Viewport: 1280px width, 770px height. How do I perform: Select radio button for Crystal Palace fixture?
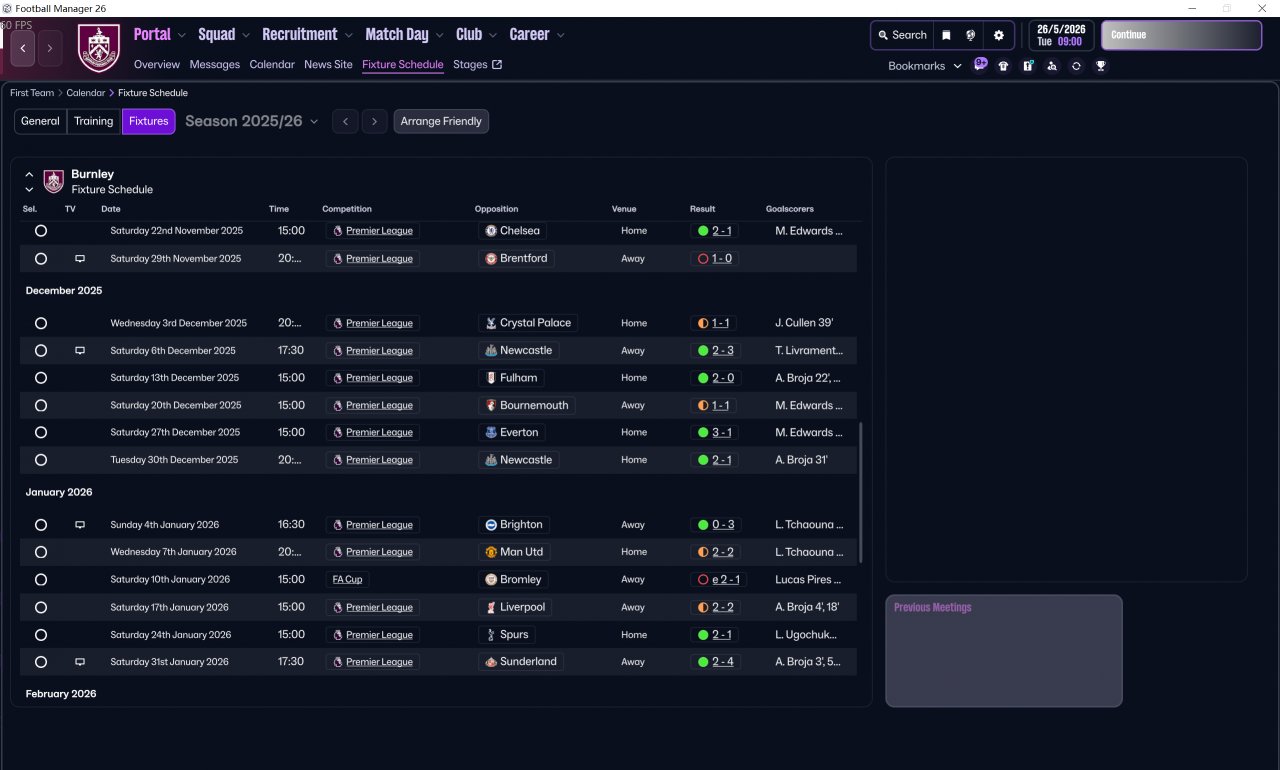pos(41,324)
